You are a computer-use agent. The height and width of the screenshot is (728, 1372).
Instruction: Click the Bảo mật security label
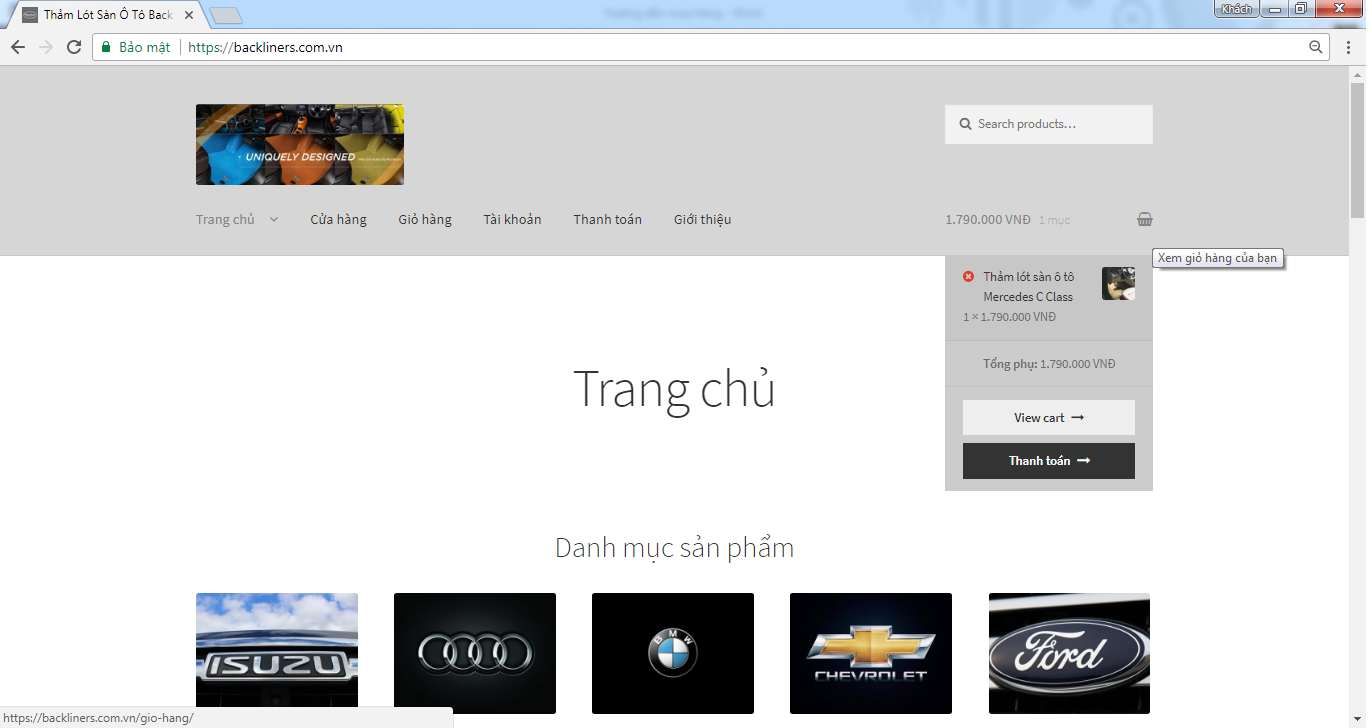(144, 47)
